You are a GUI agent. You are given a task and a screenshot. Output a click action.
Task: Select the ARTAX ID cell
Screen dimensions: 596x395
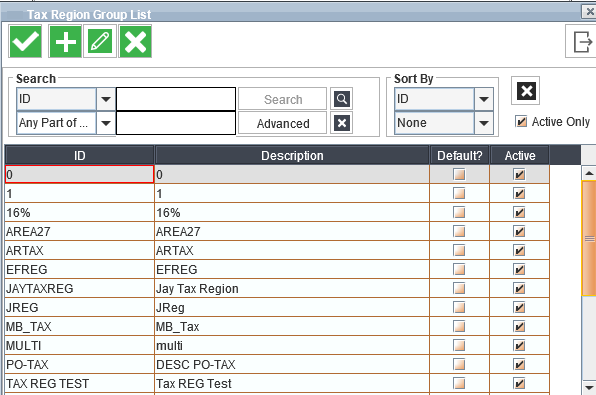(x=79, y=250)
